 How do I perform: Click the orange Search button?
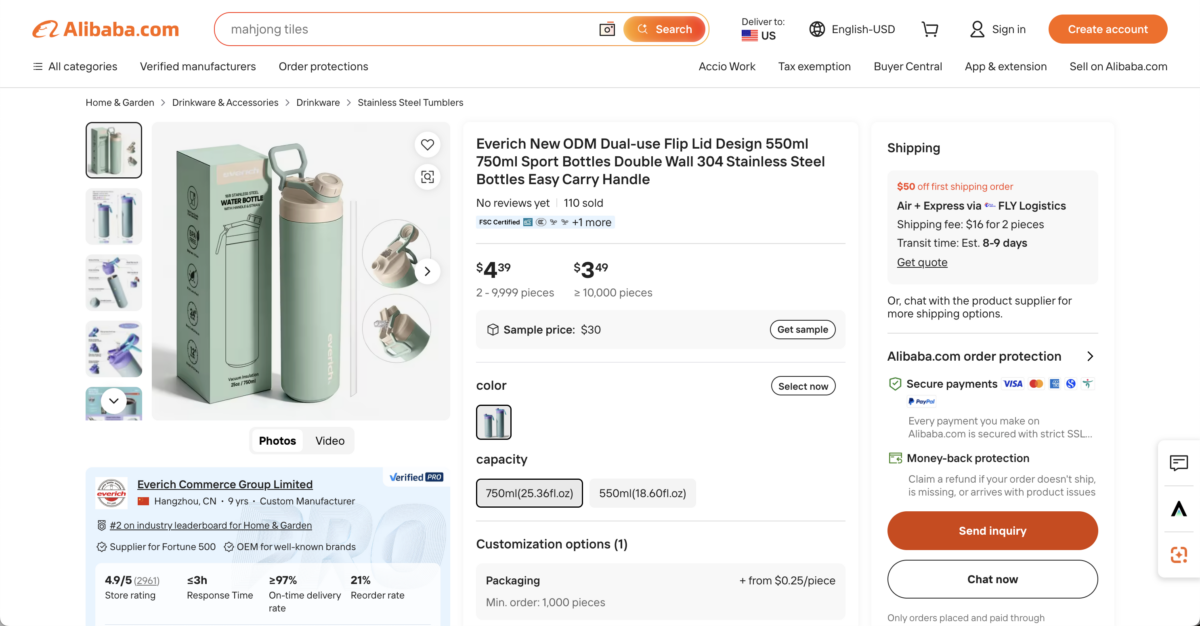click(664, 29)
